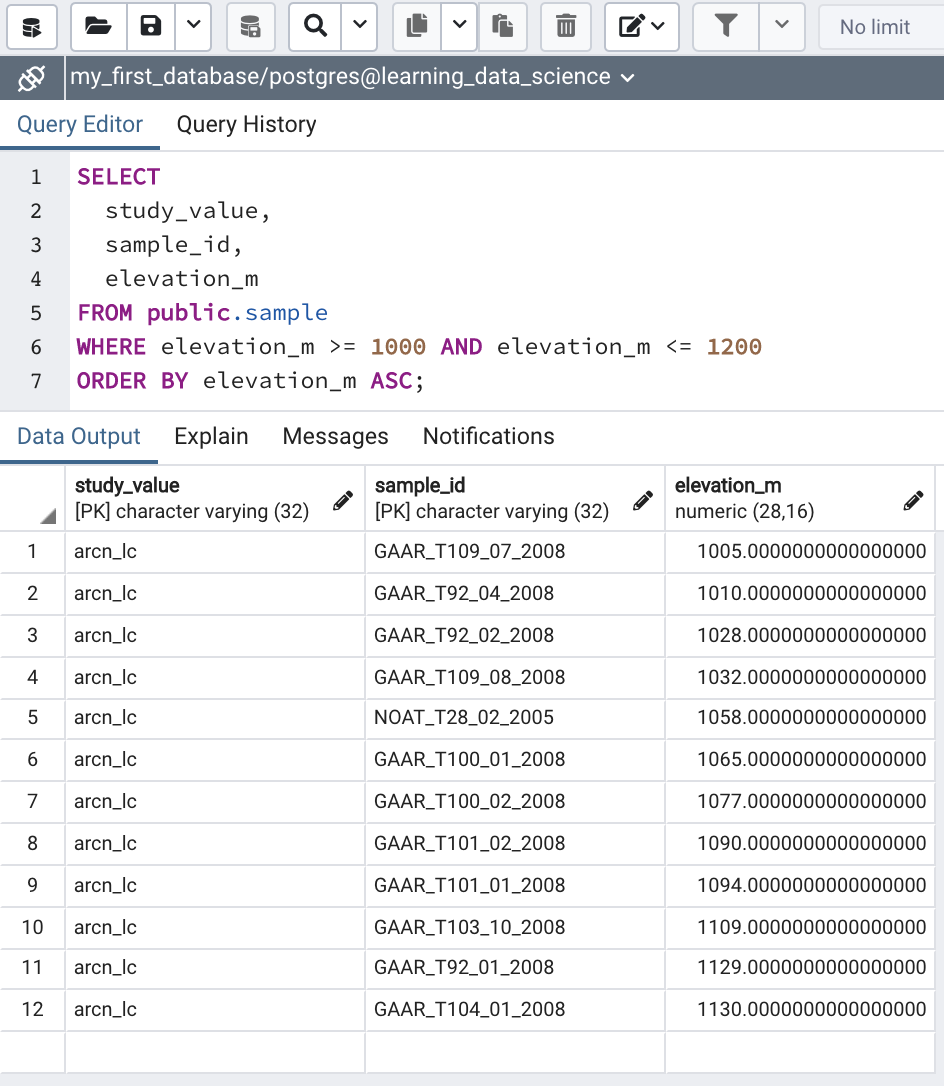Viewport: 944px width, 1086px height.
Task: Click the GAAR_T109_07_2008 sample_id cell
Action: click(x=470, y=552)
